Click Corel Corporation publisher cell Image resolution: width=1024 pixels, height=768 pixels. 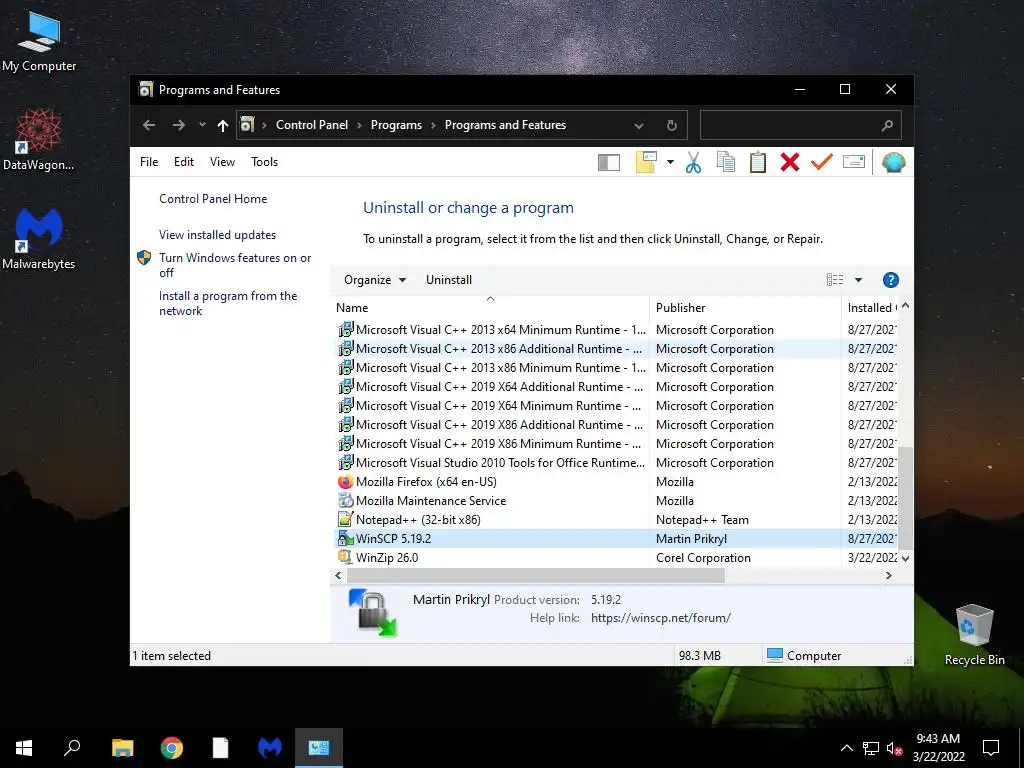tap(703, 558)
